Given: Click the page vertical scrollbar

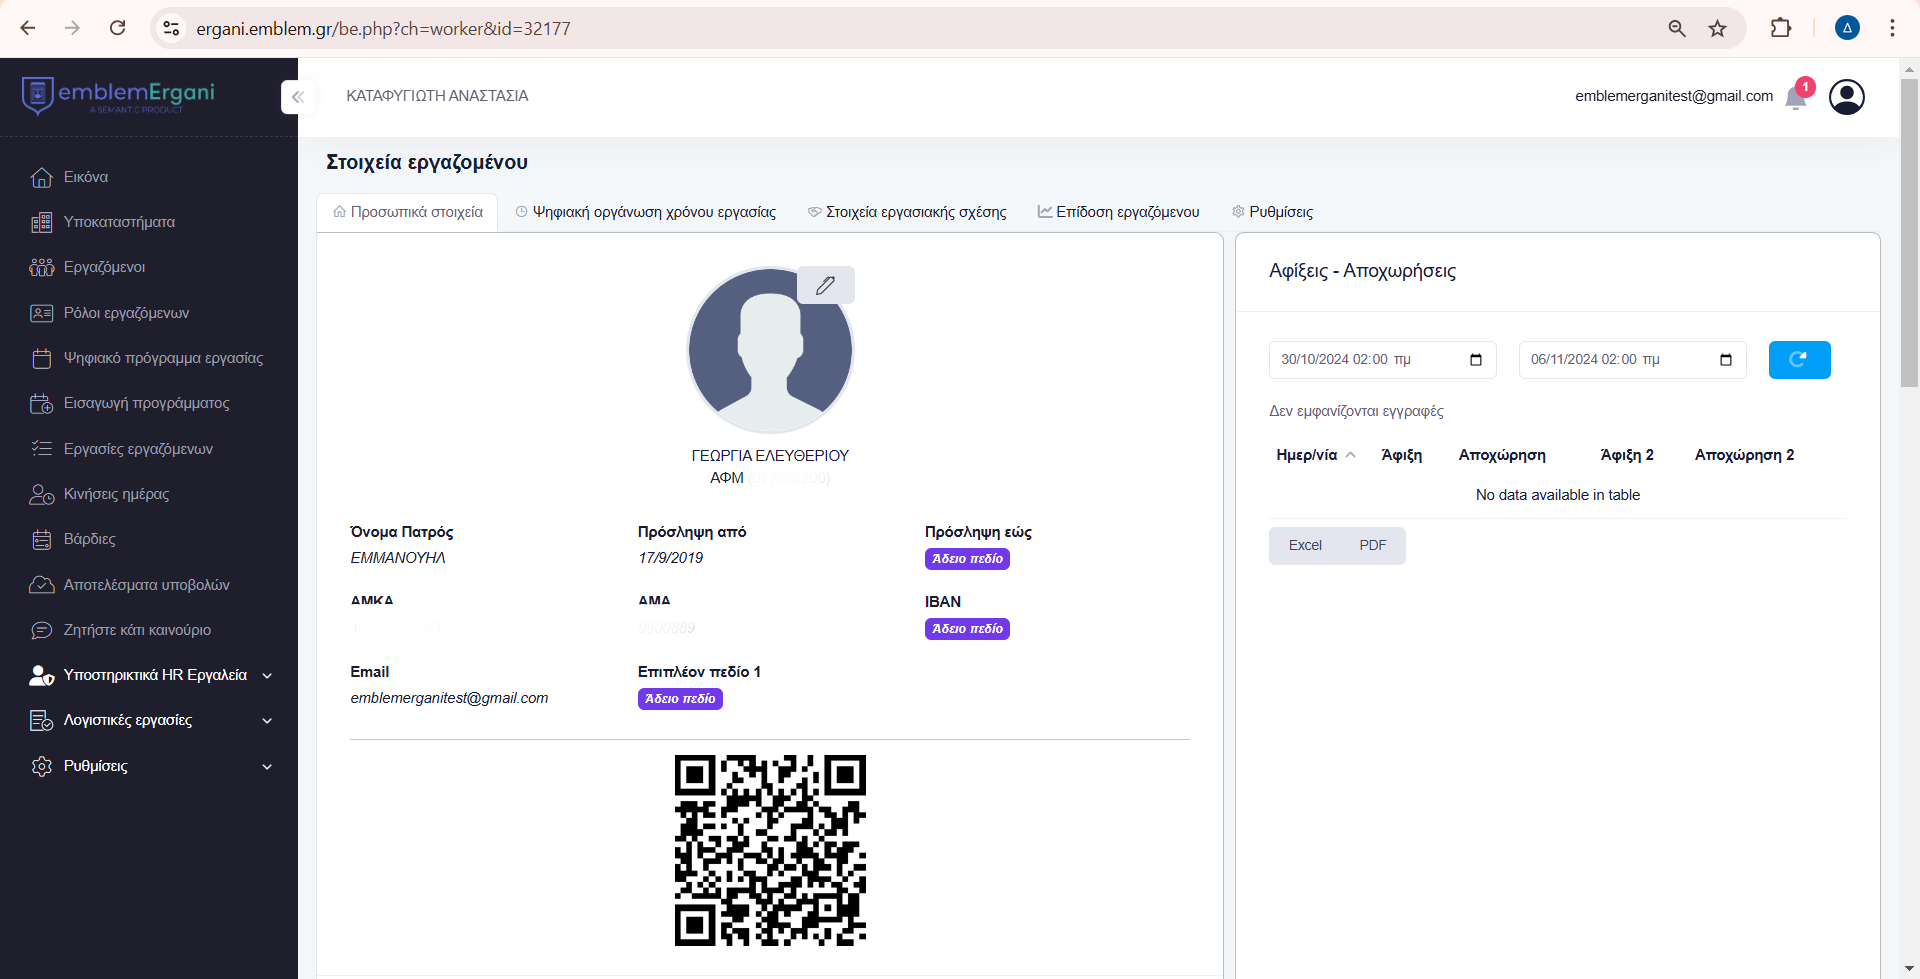Looking at the screenshot, I should point(1909,232).
